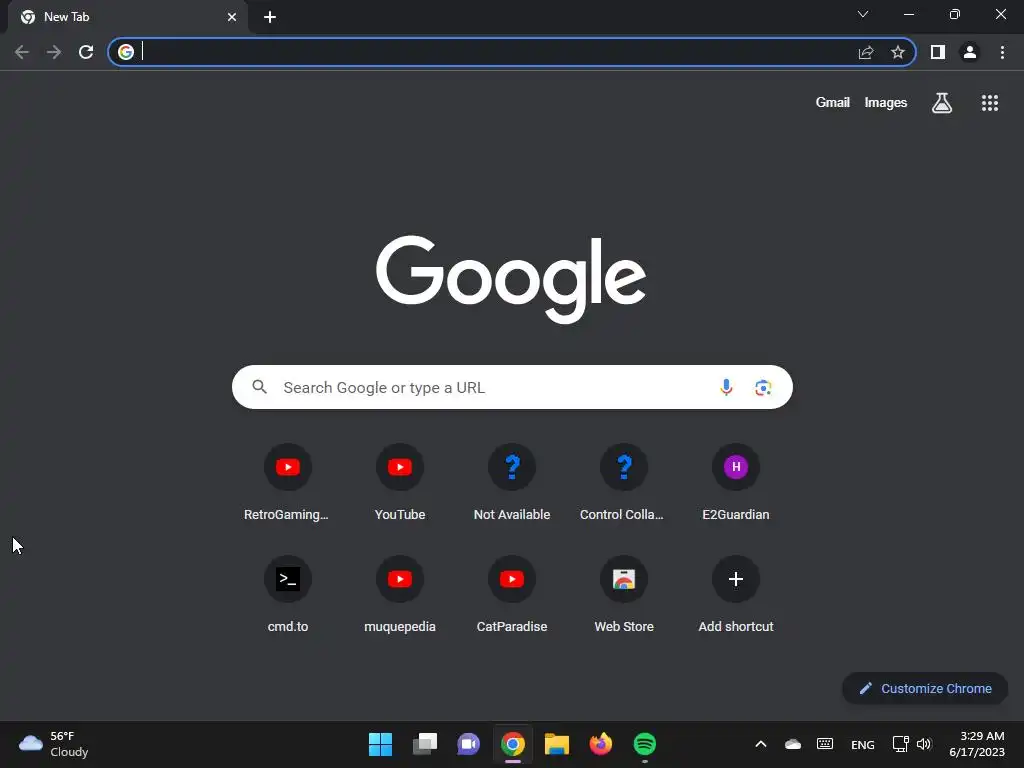Close the New Tab tab
The image size is (1024, 768).
tap(232, 17)
